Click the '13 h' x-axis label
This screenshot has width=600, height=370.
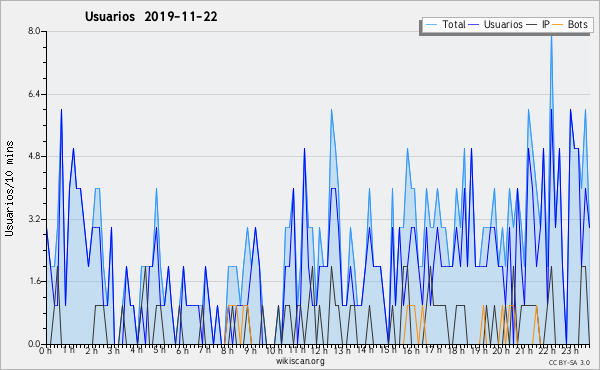point(342,350)
